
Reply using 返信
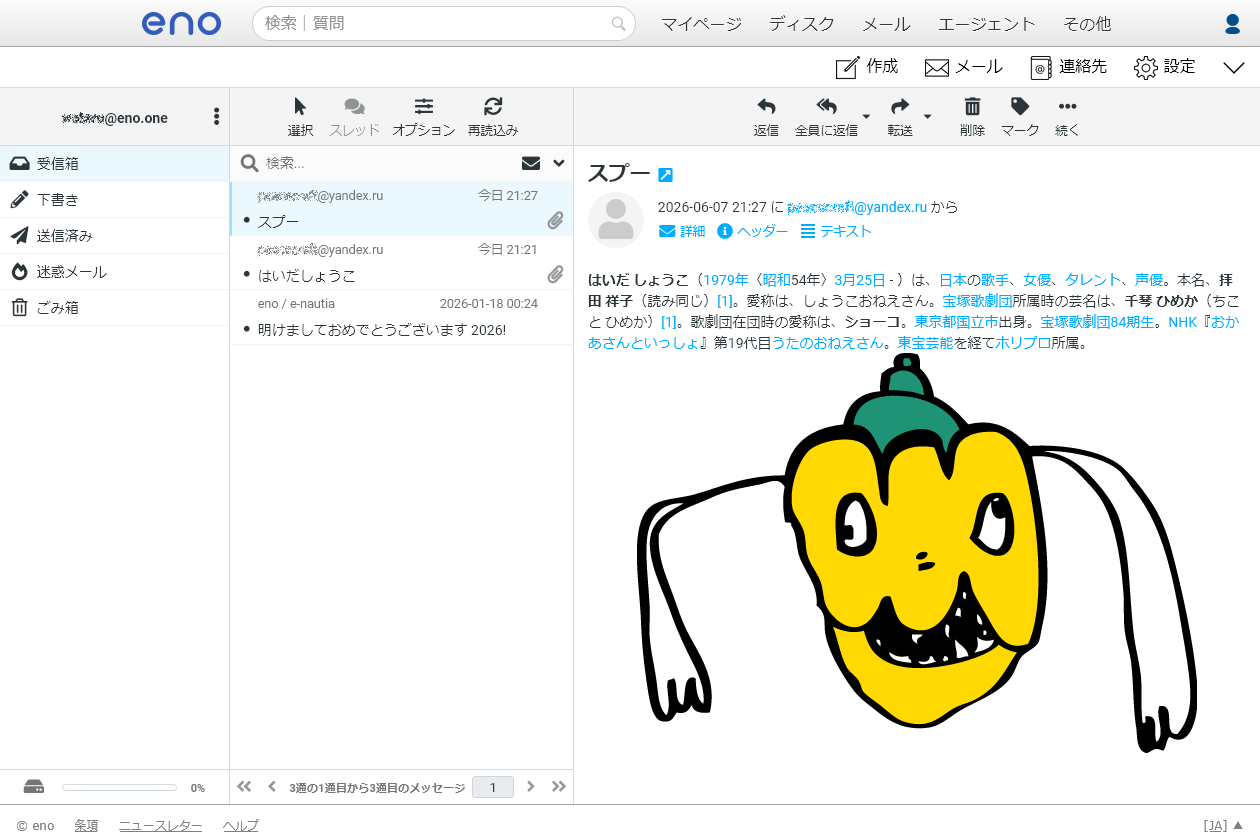point(766,117)
